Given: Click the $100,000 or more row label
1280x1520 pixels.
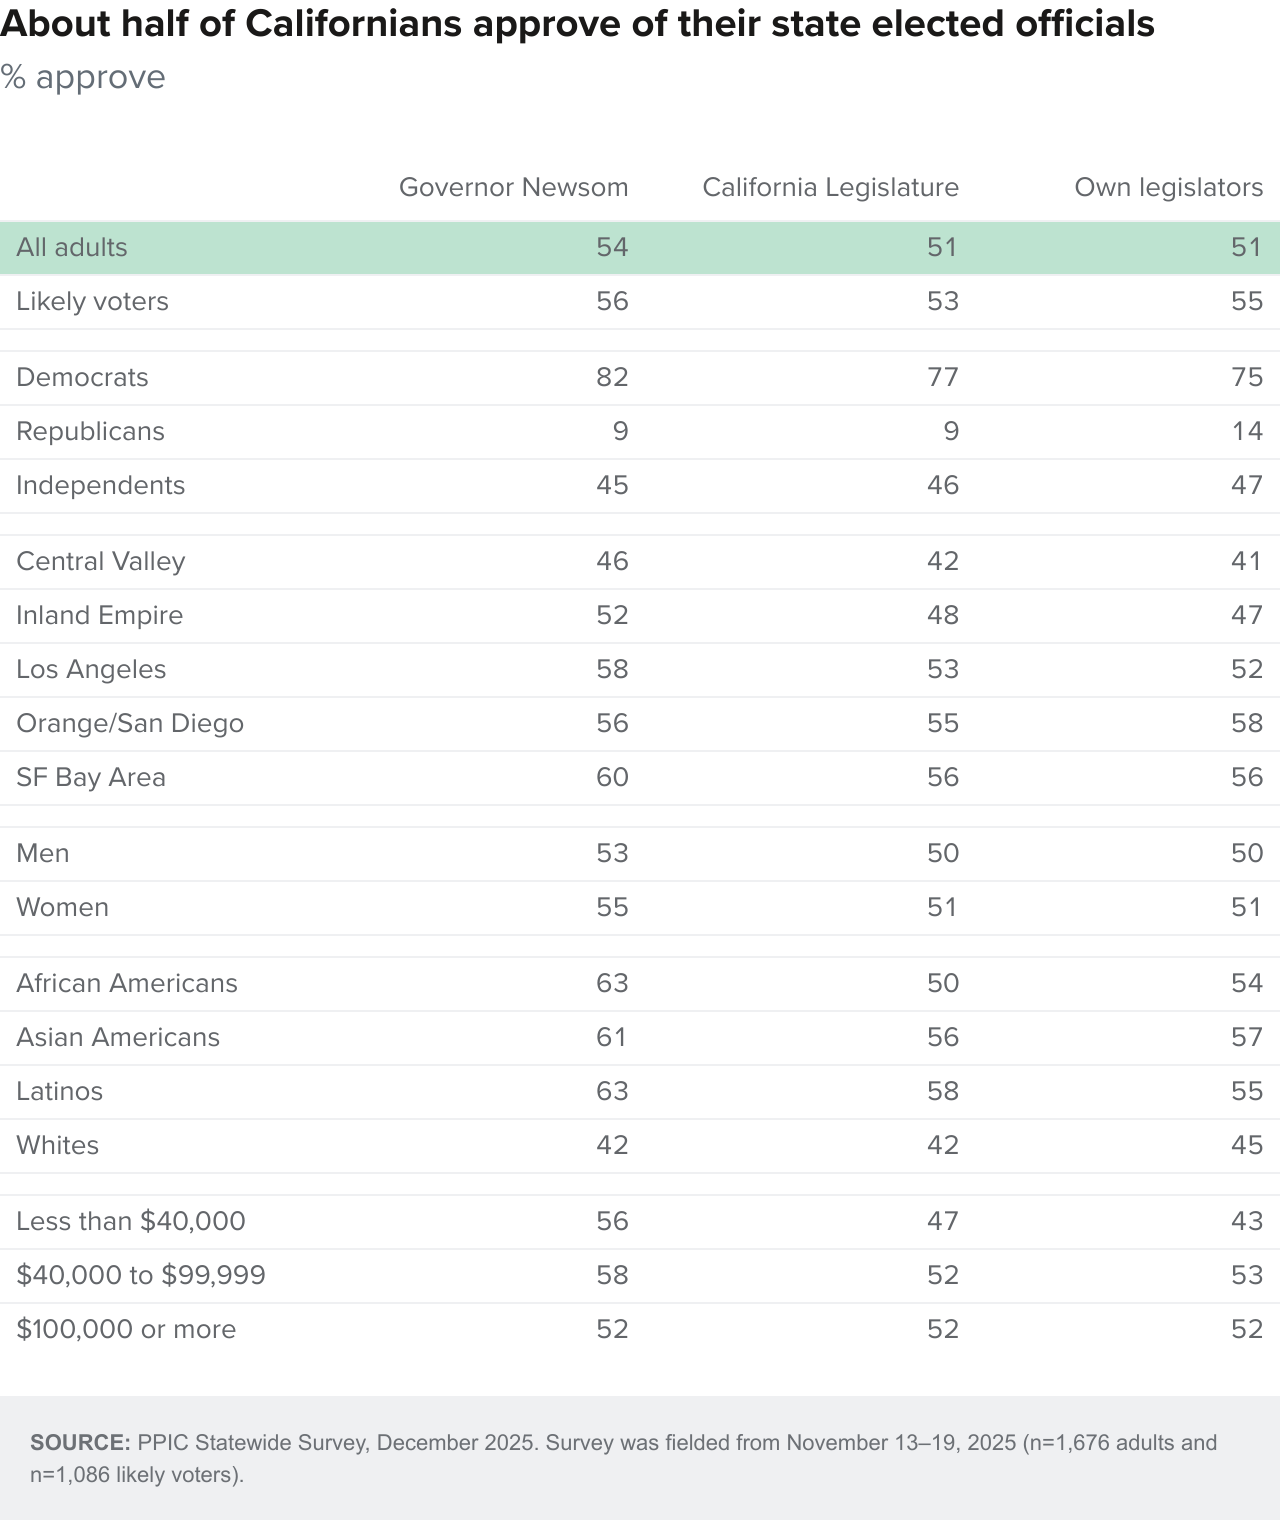Looking at the screenshot, I should [x=126, y=1329].
